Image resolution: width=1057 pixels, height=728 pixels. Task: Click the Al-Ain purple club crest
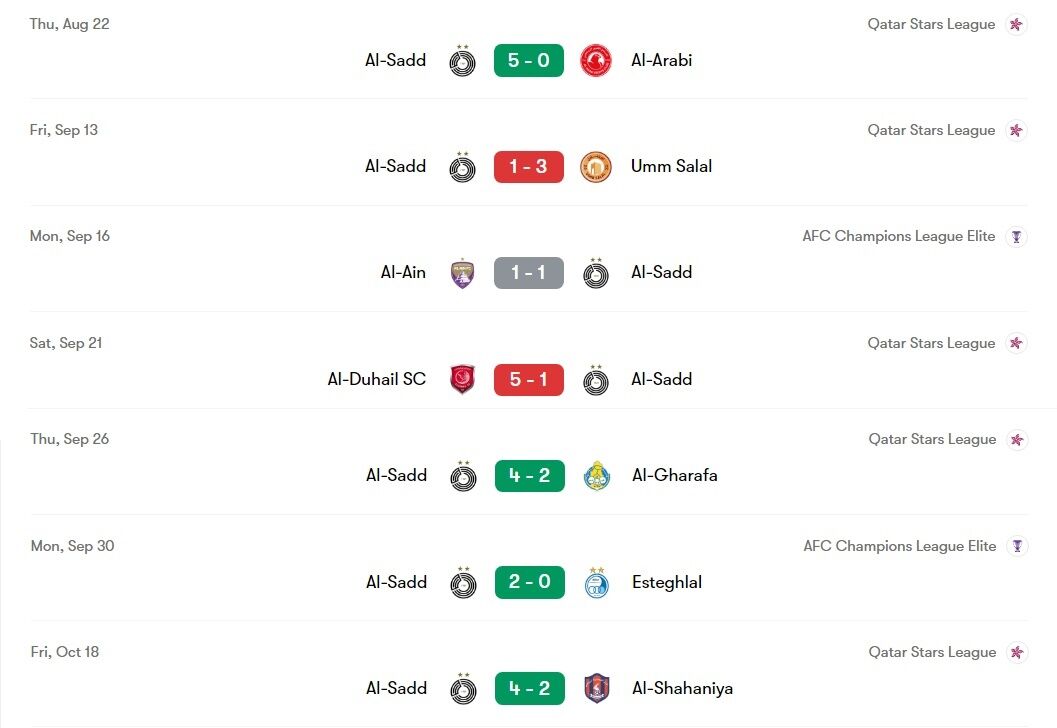pyautogui.click(x=462, y=274)
